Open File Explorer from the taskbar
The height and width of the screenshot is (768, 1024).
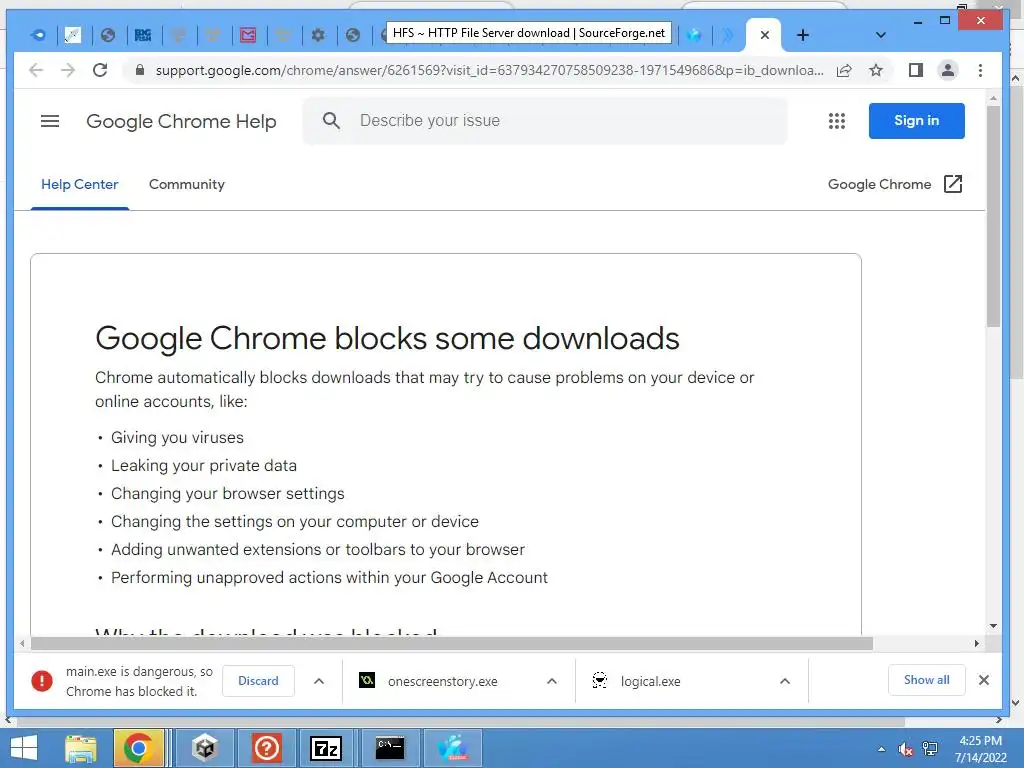point(81,748)
